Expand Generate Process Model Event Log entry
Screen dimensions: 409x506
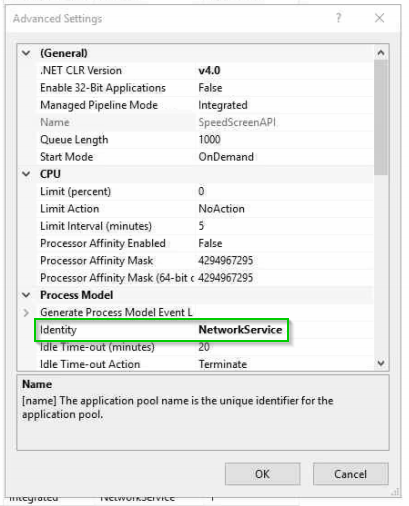click(26, 313)
